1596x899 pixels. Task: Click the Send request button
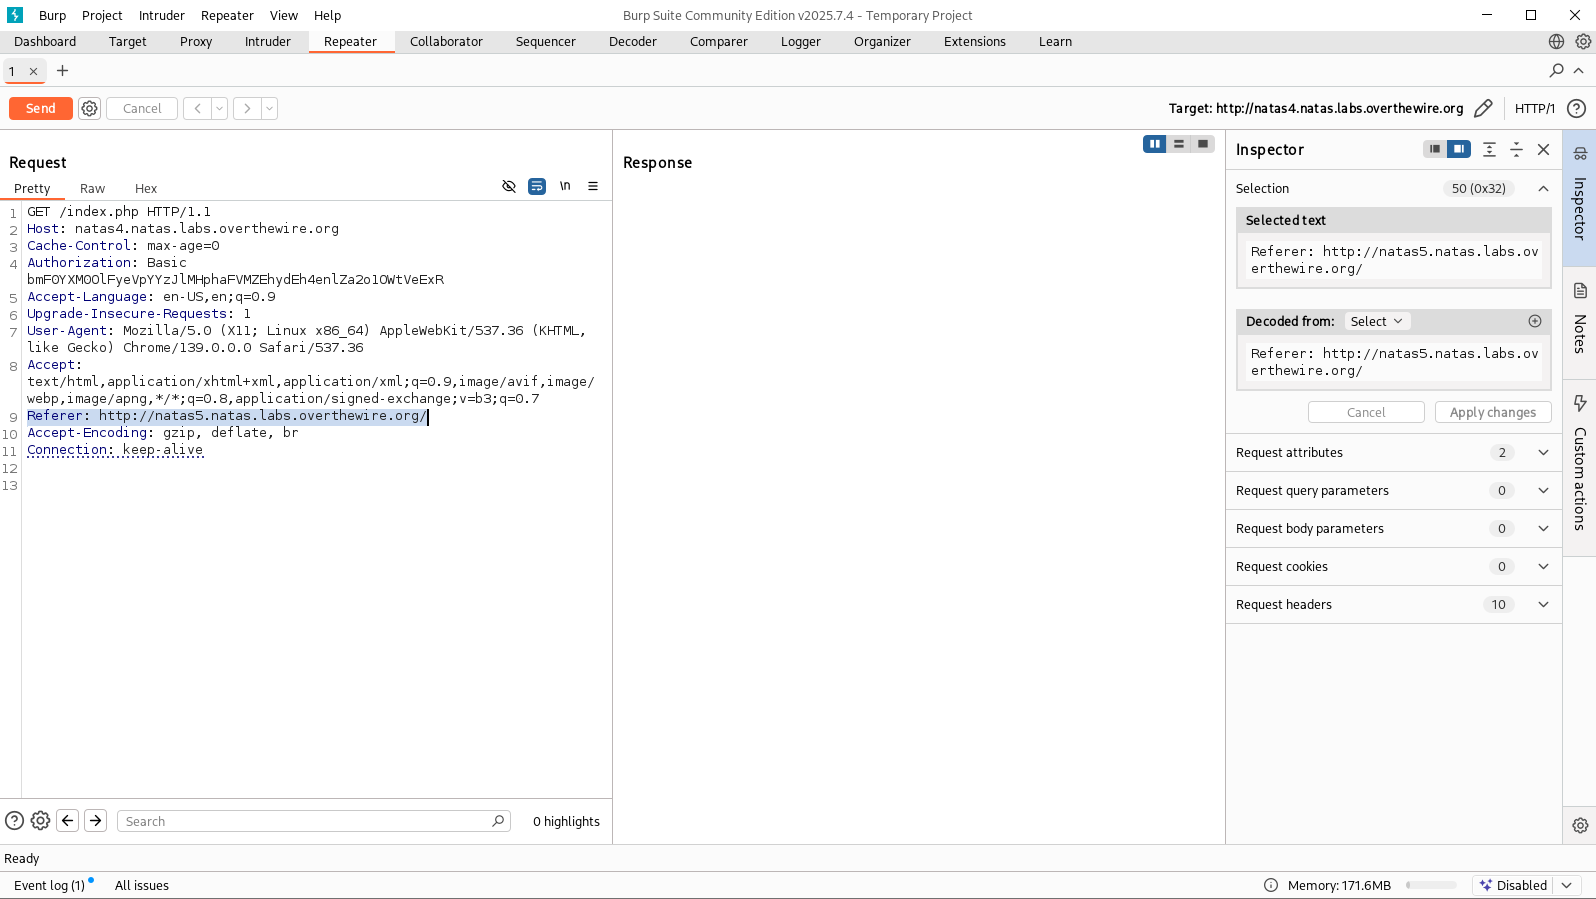(x=41, y=108)
